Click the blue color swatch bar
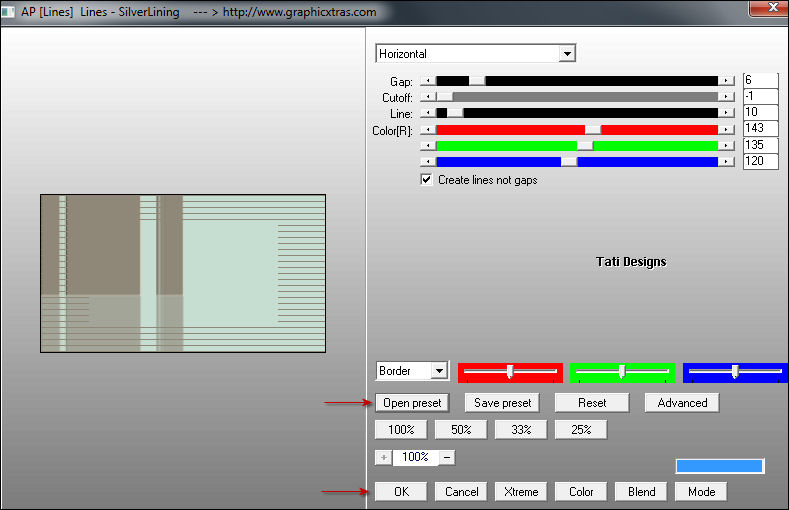Image resolution: width=789 pixels, height=510 pixels. point(720,466)
